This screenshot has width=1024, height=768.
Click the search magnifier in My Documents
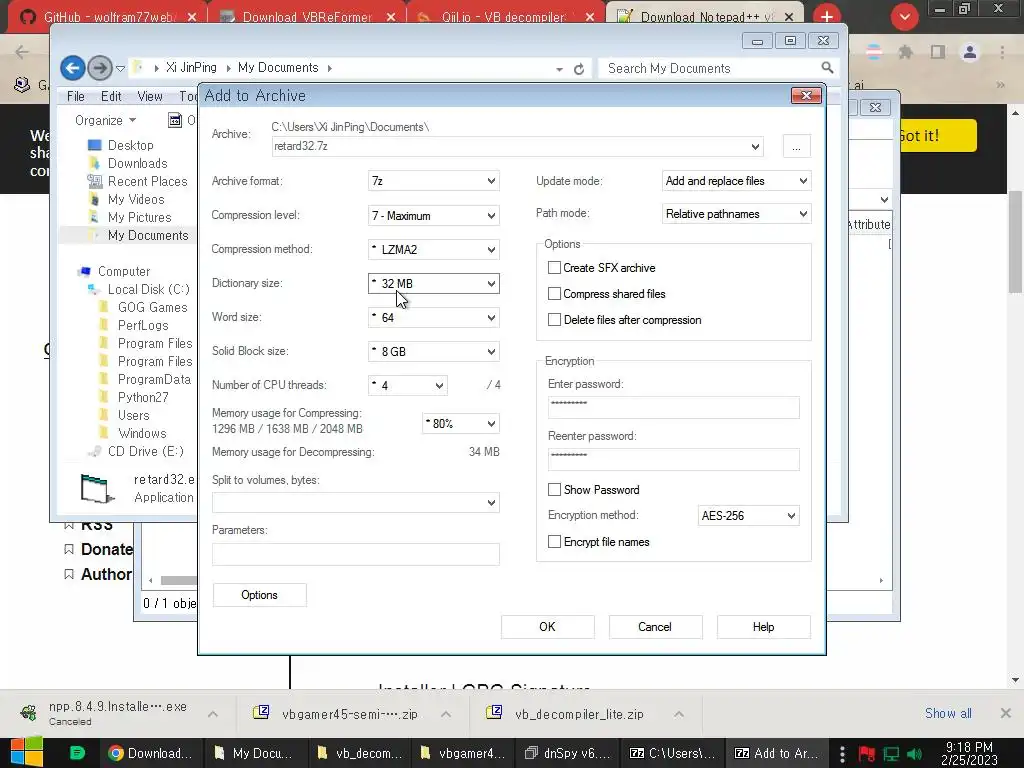click(x=827, y=68)
